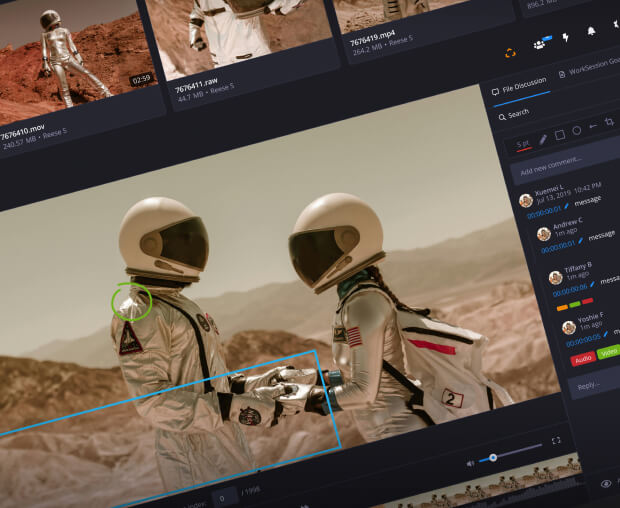The width and height of the screenshot is (620, 508).
Task: Click the 7676410.mov file name
Action: tap(22, 132)
